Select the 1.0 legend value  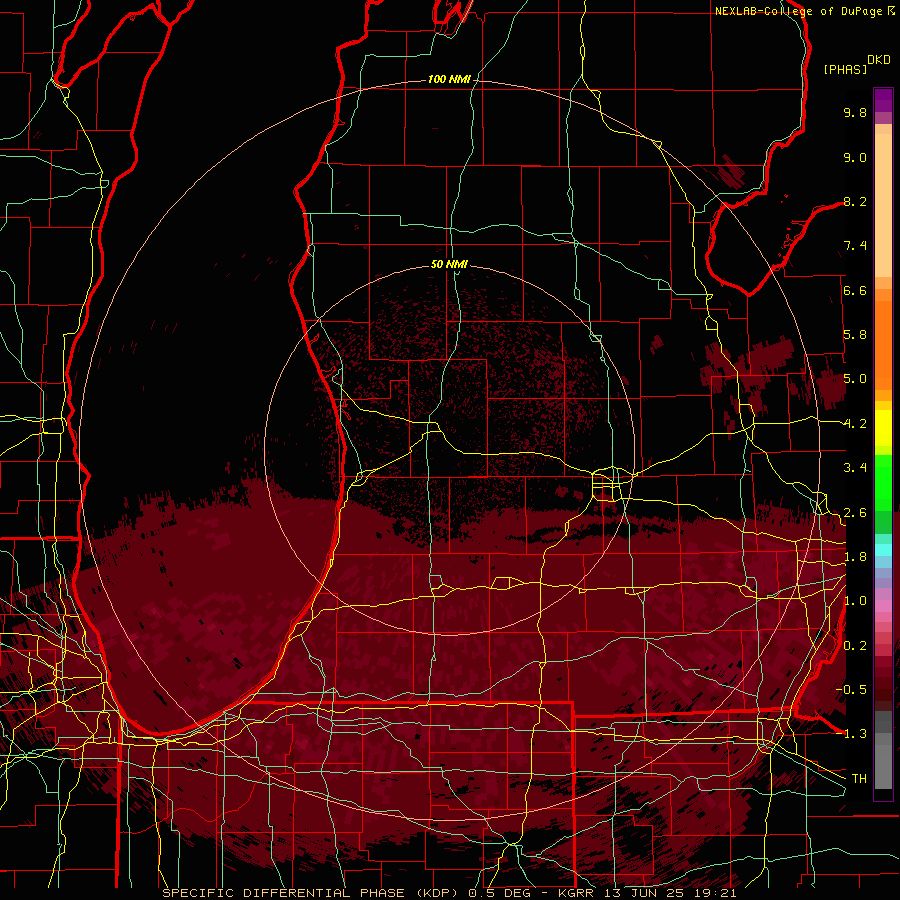tap(855, 601)
